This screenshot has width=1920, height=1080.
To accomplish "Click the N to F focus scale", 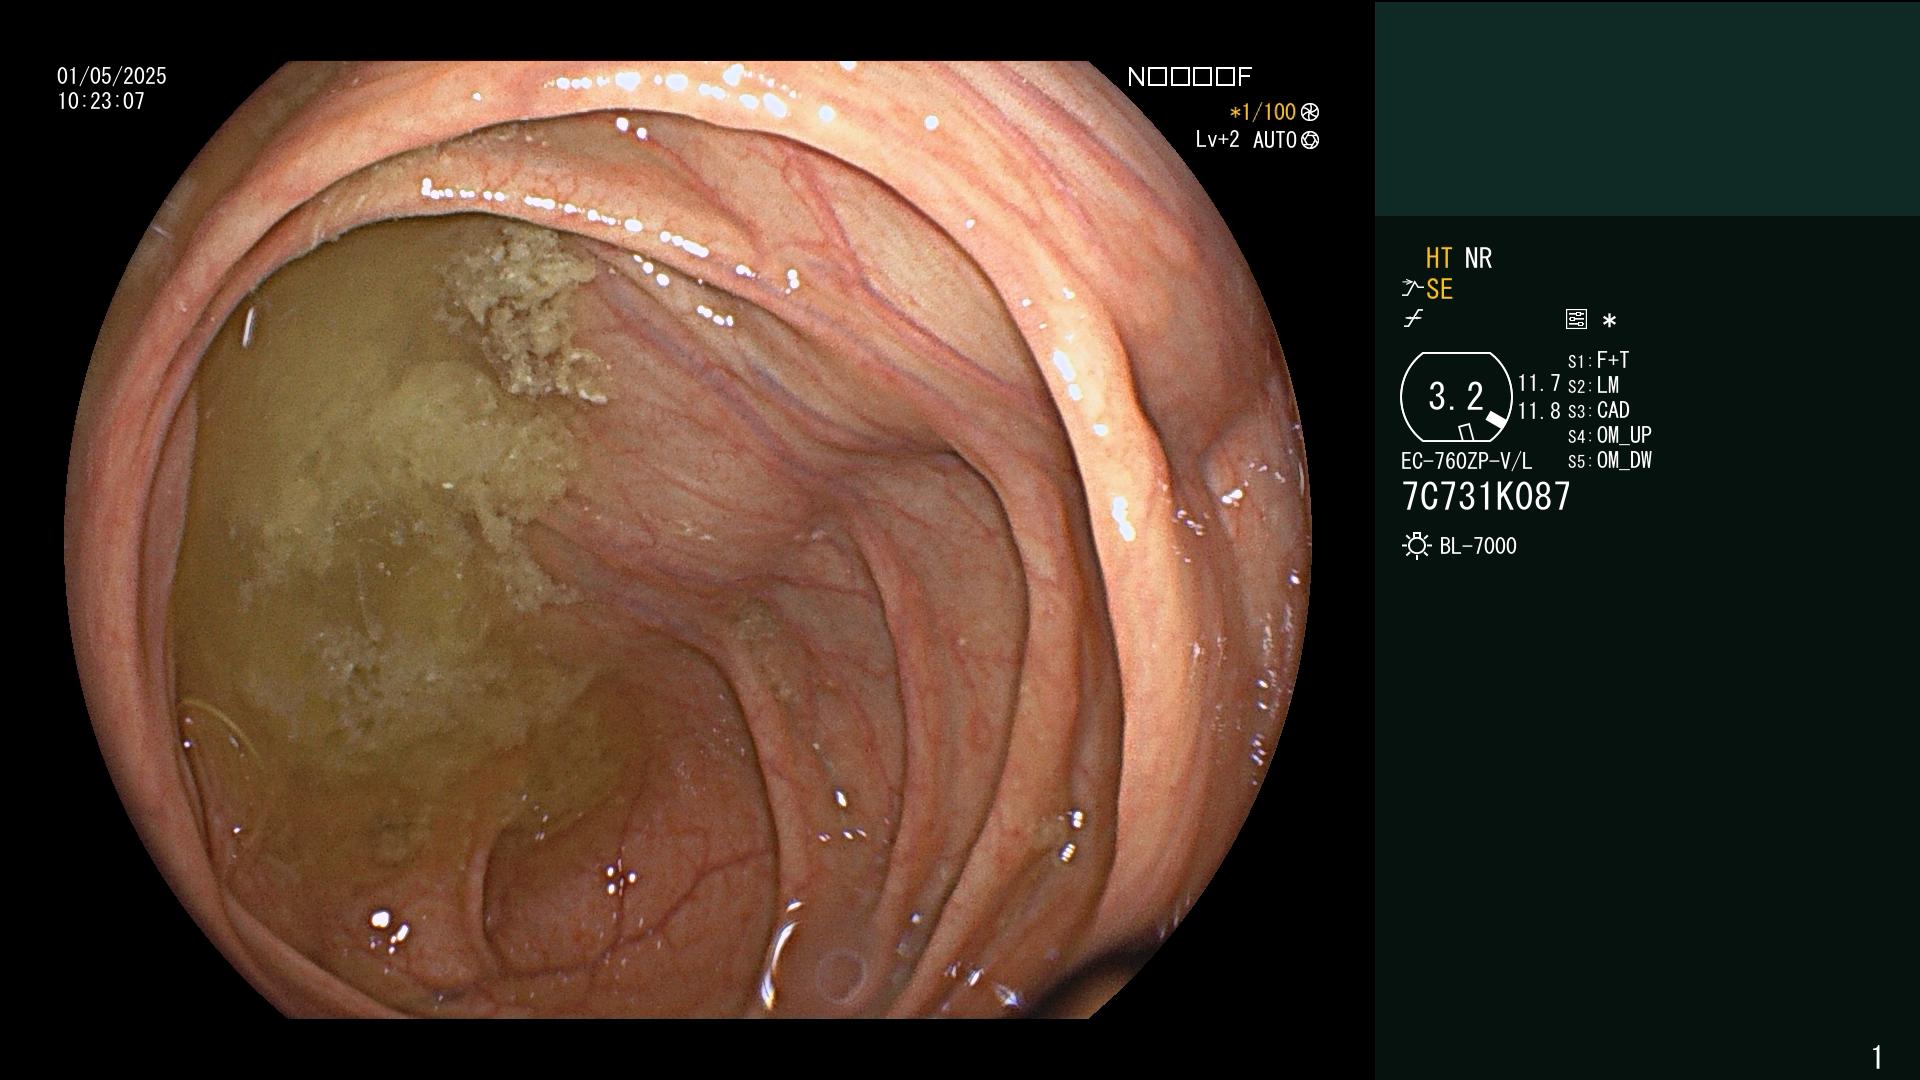I will tap(1189, 77).
